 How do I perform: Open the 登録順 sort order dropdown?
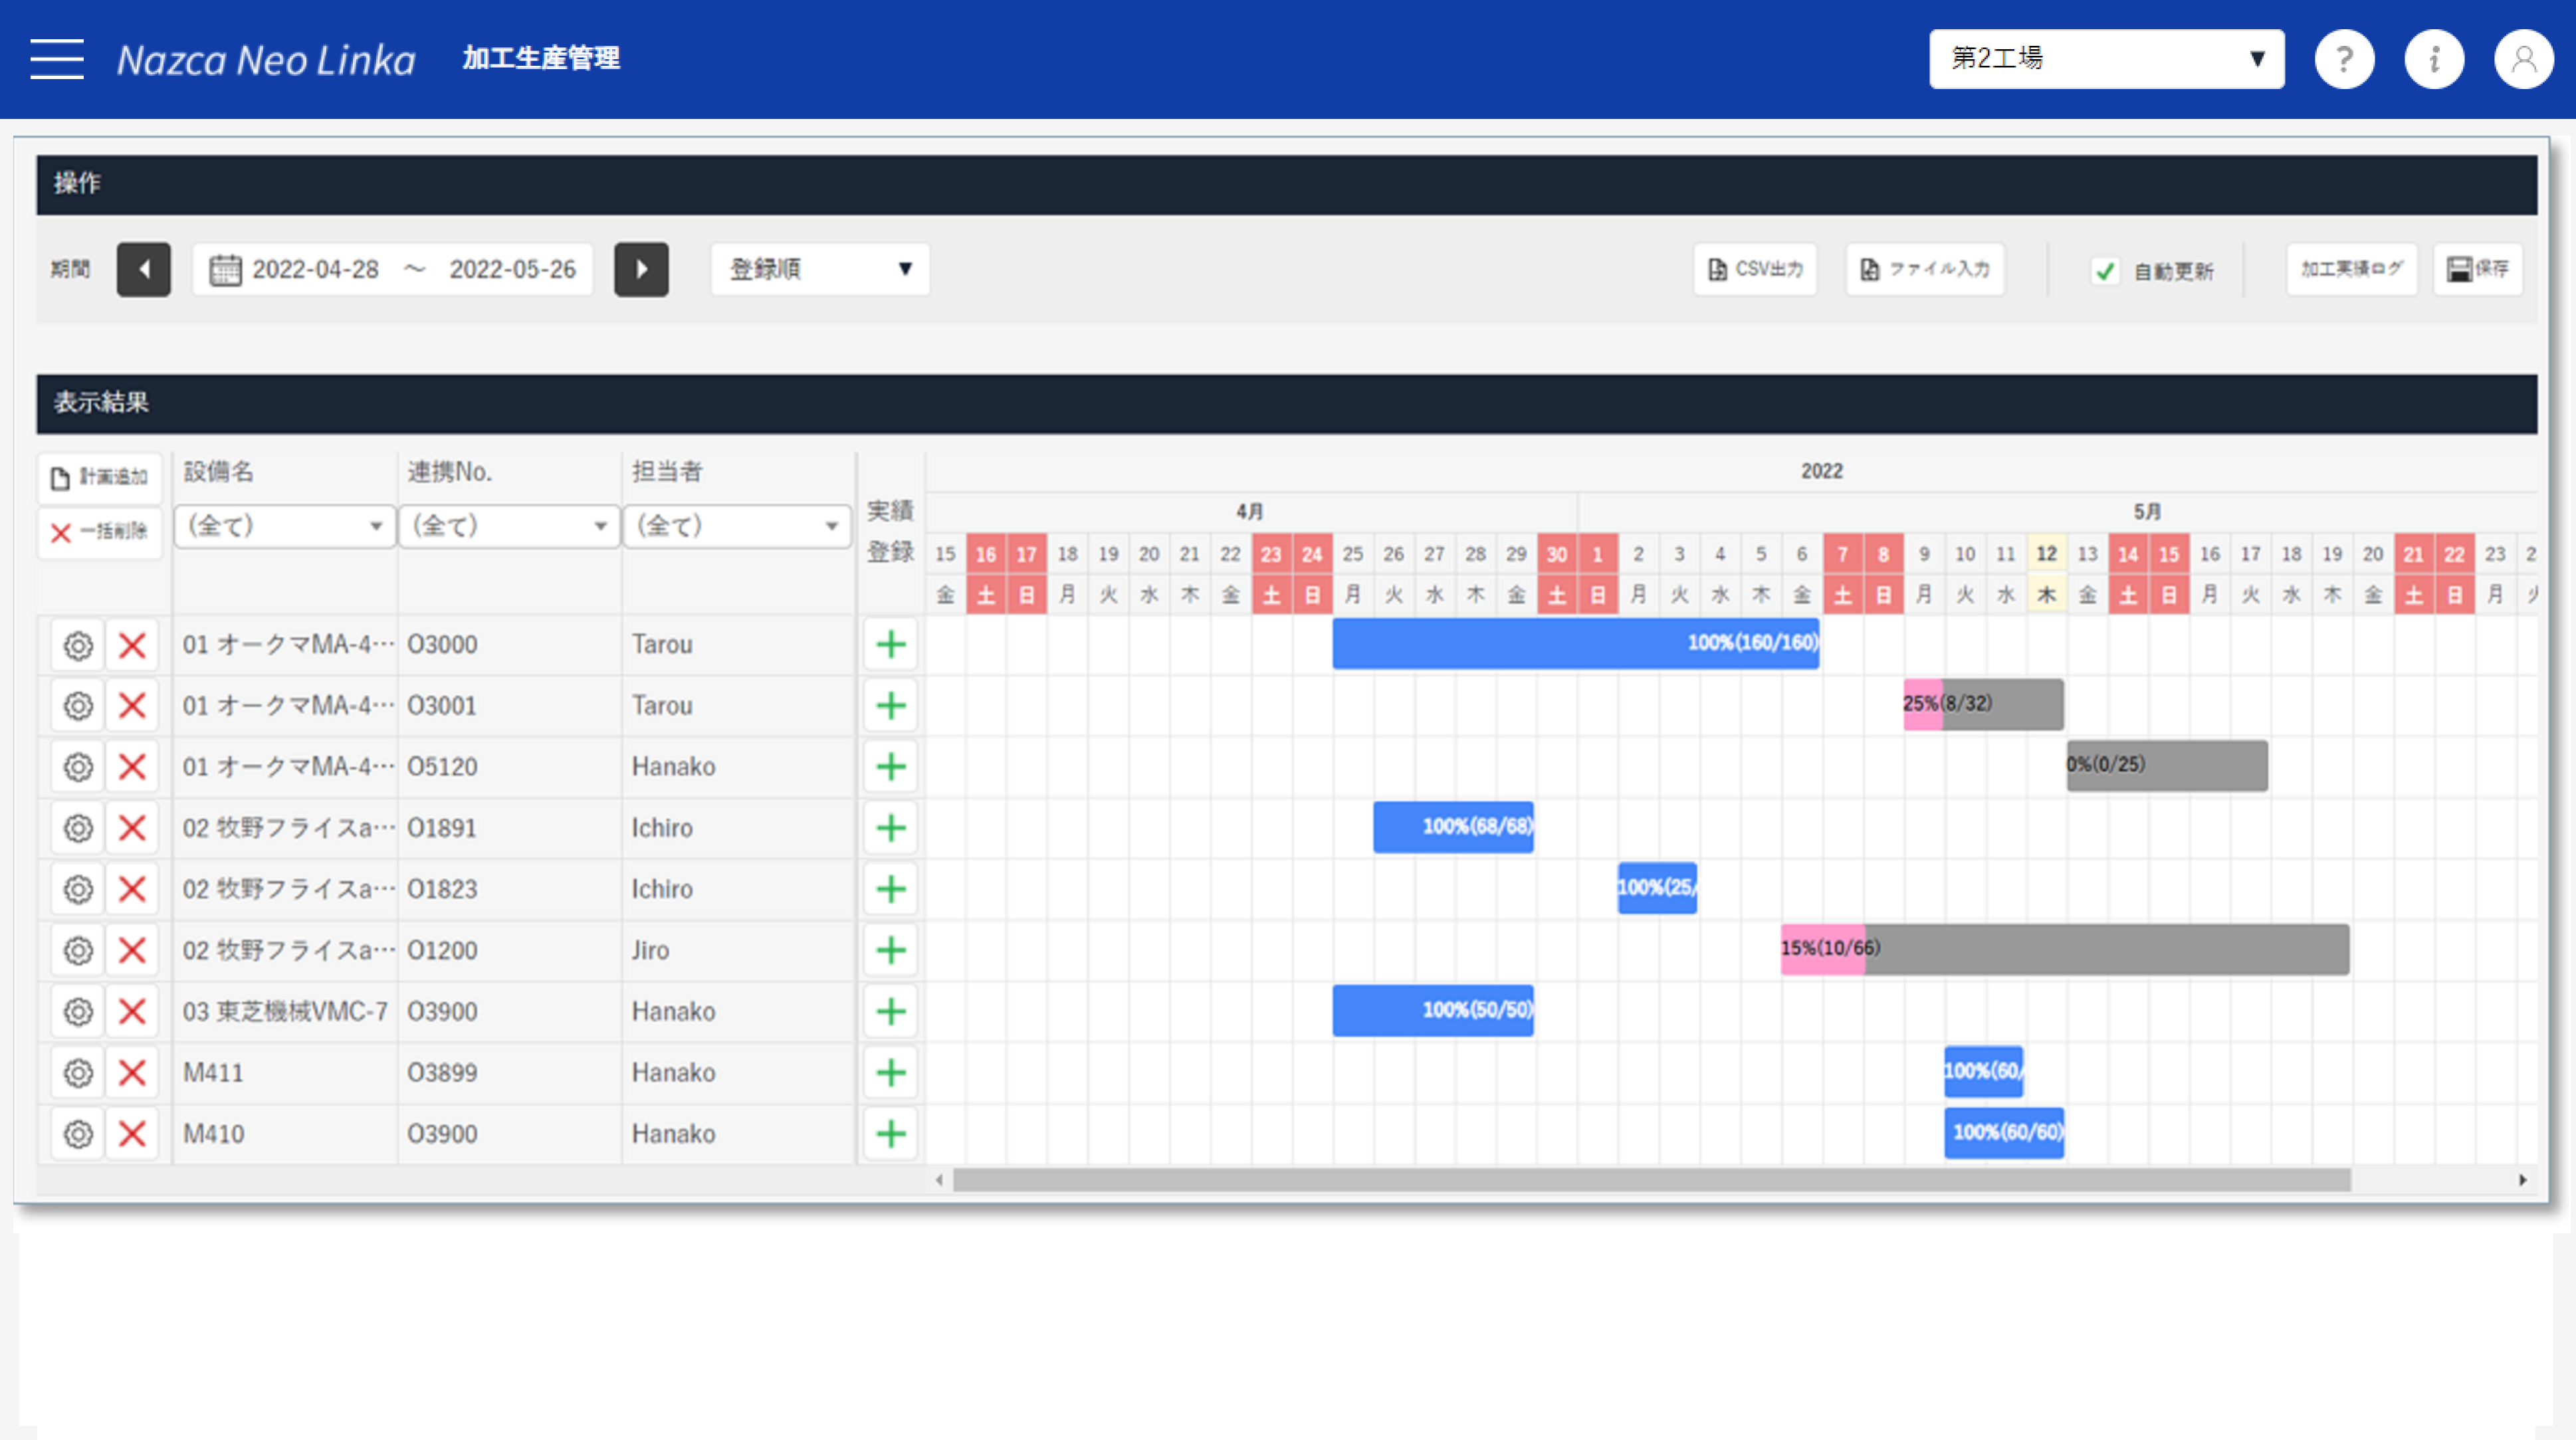820,269
